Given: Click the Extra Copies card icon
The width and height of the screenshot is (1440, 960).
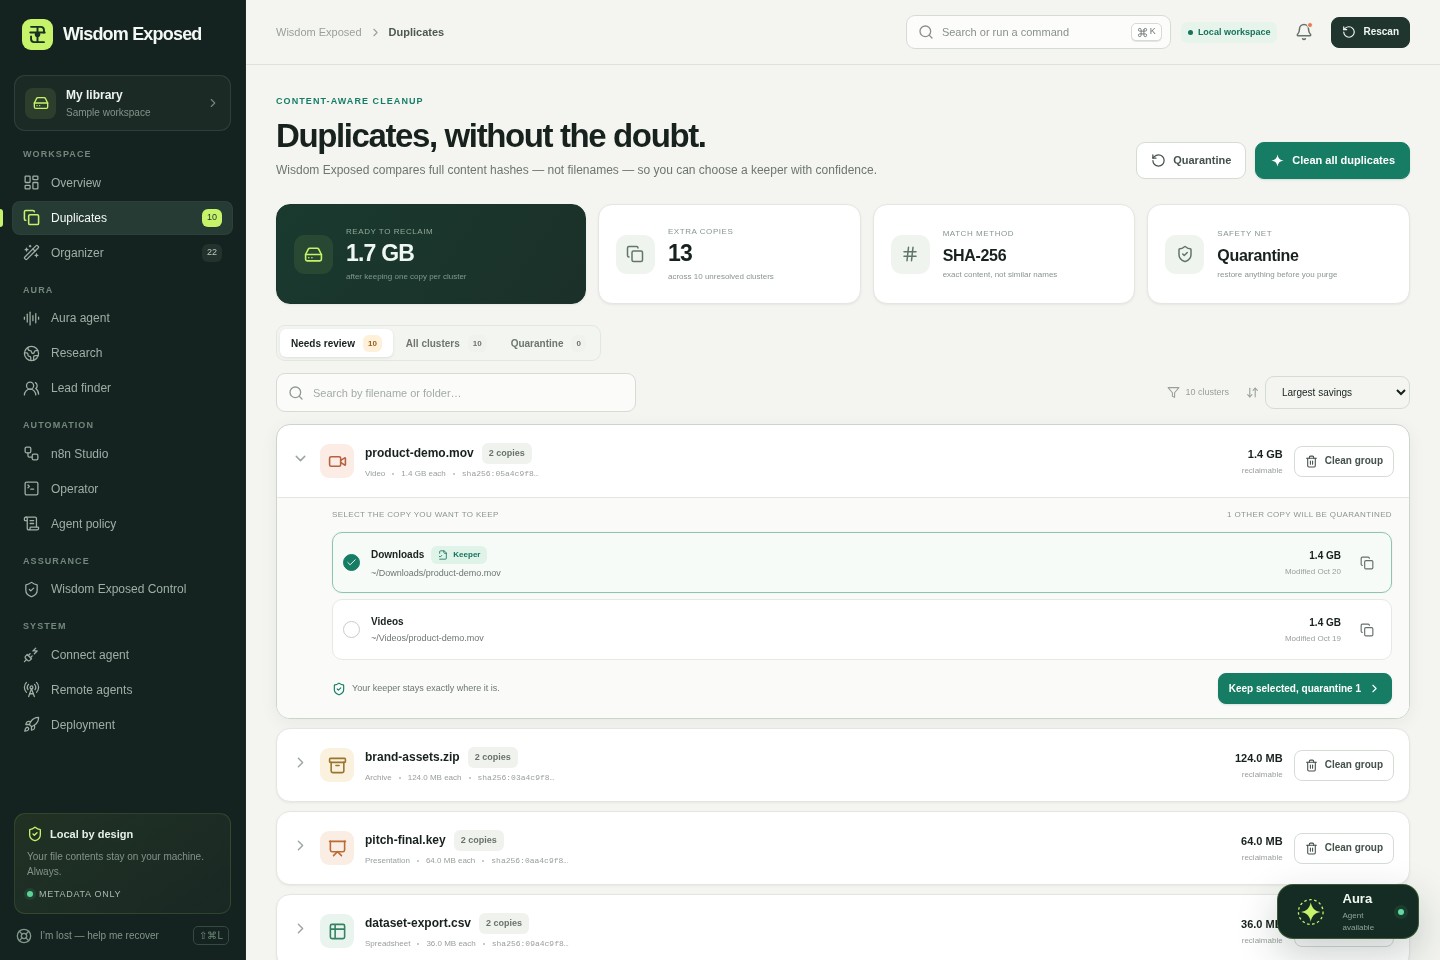Looking at the screenshot, I should pos(635,254).
